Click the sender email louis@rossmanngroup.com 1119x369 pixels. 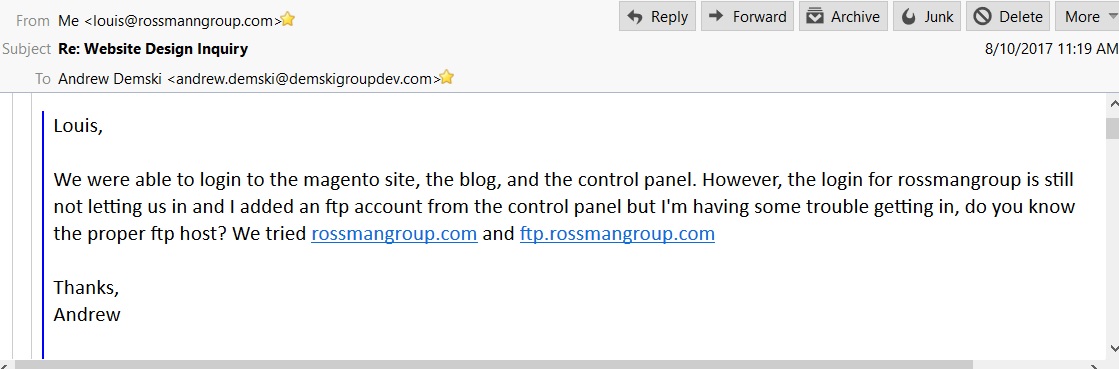pos(183,21)
